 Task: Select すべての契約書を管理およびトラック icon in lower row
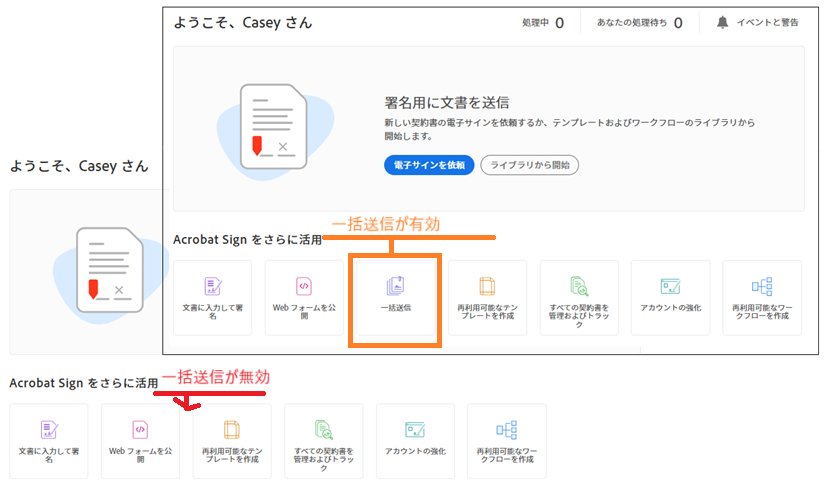click(x=324, y=429)
